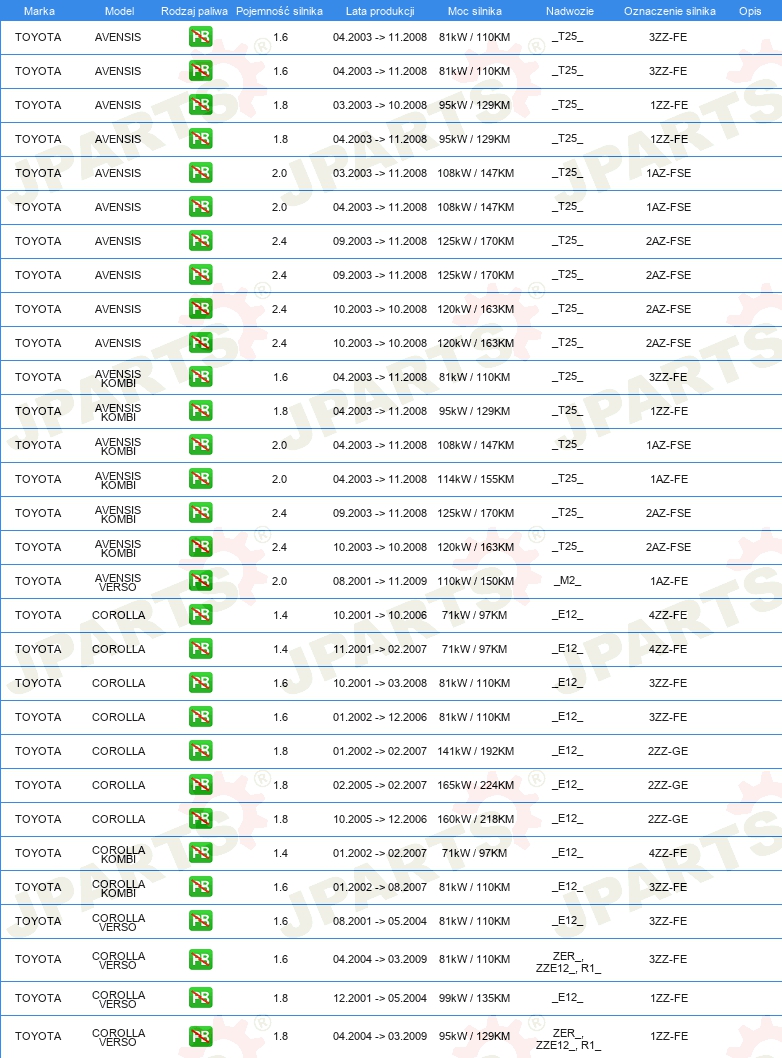Click the Nadwozie column header
Image resolution: width=782 pixels, height=1058 pixels.
(x=569, y=11)
